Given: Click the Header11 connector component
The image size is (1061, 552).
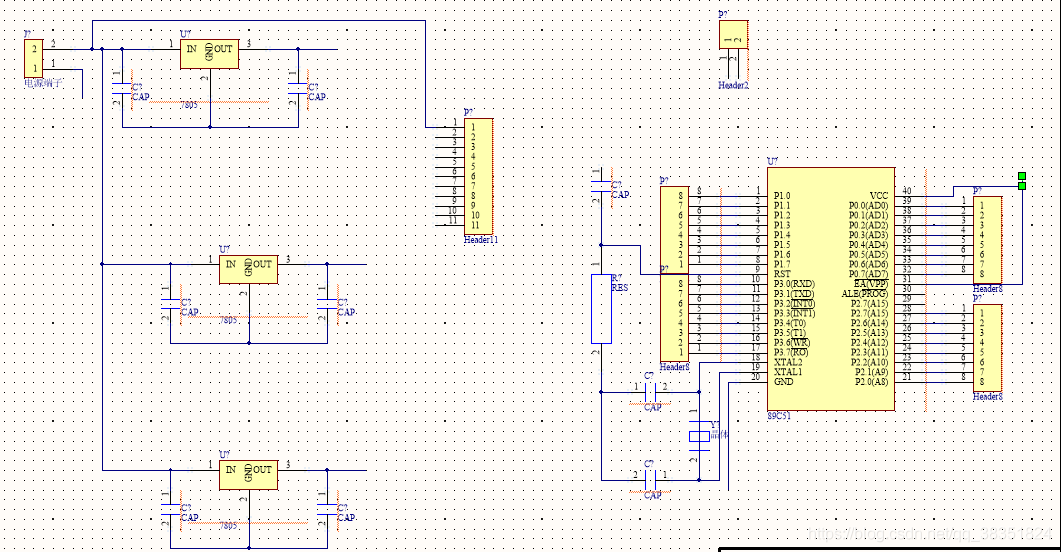Looking at the screenshot, I should point(478,175).
